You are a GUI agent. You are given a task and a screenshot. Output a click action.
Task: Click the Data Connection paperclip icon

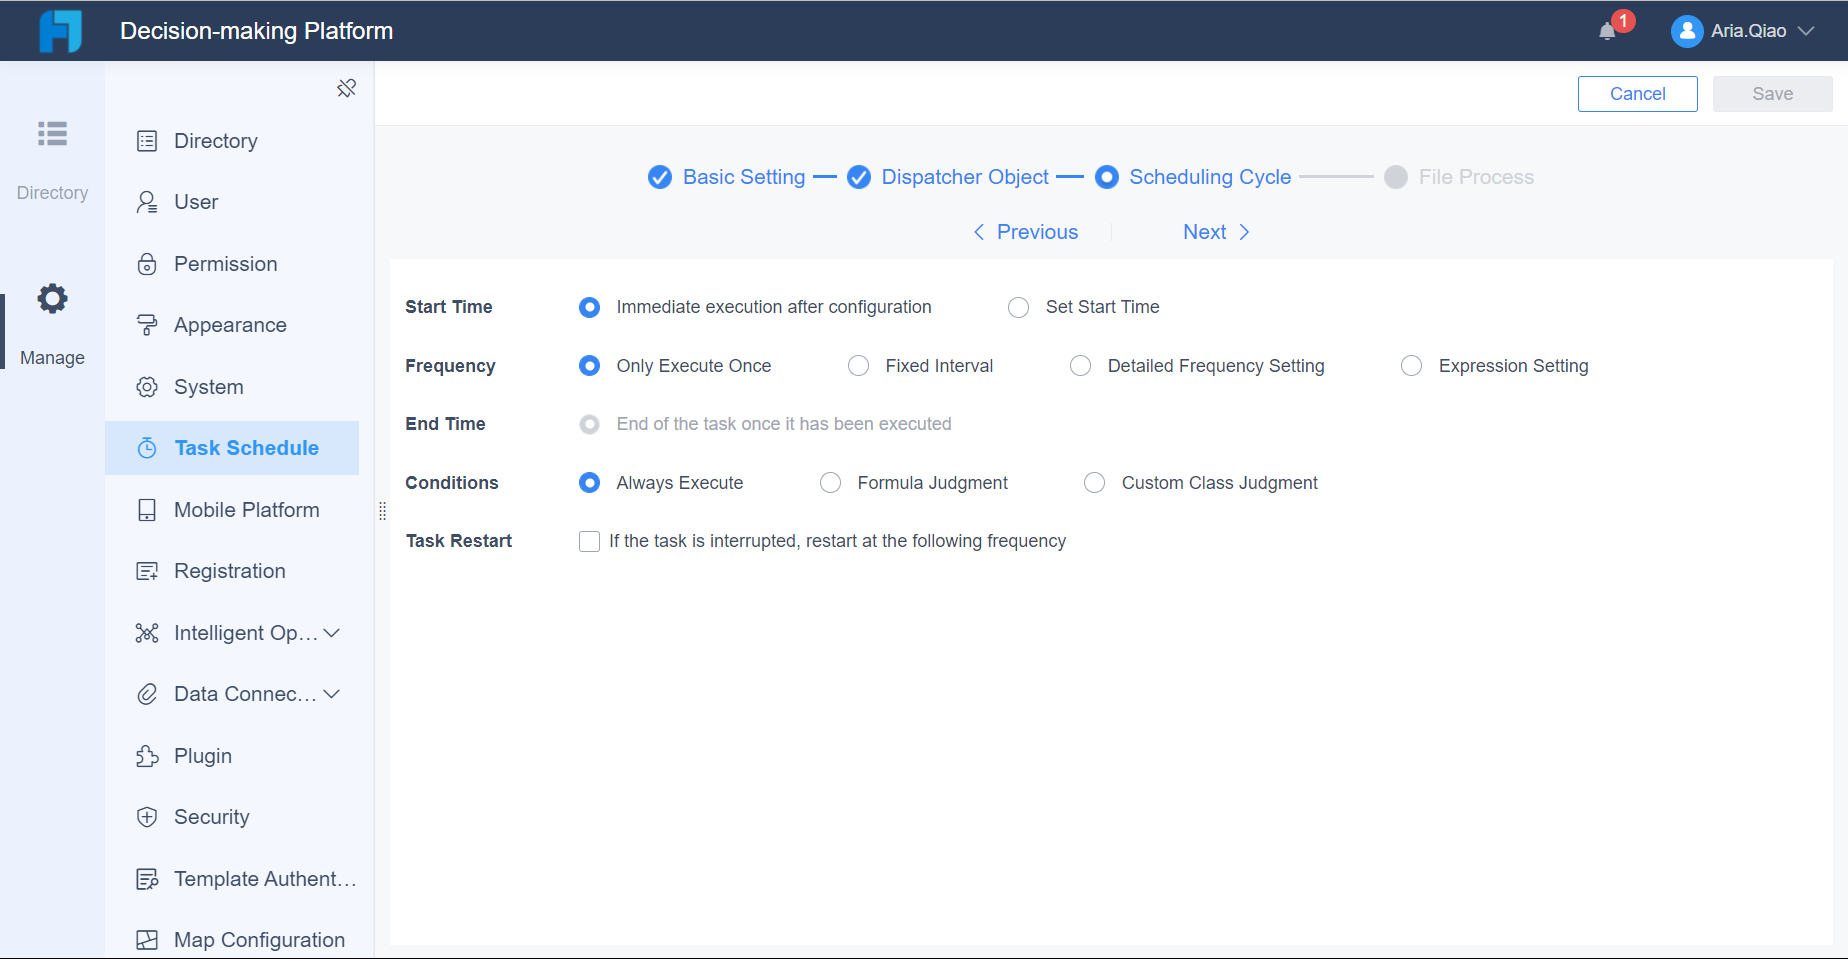point(147,694)
